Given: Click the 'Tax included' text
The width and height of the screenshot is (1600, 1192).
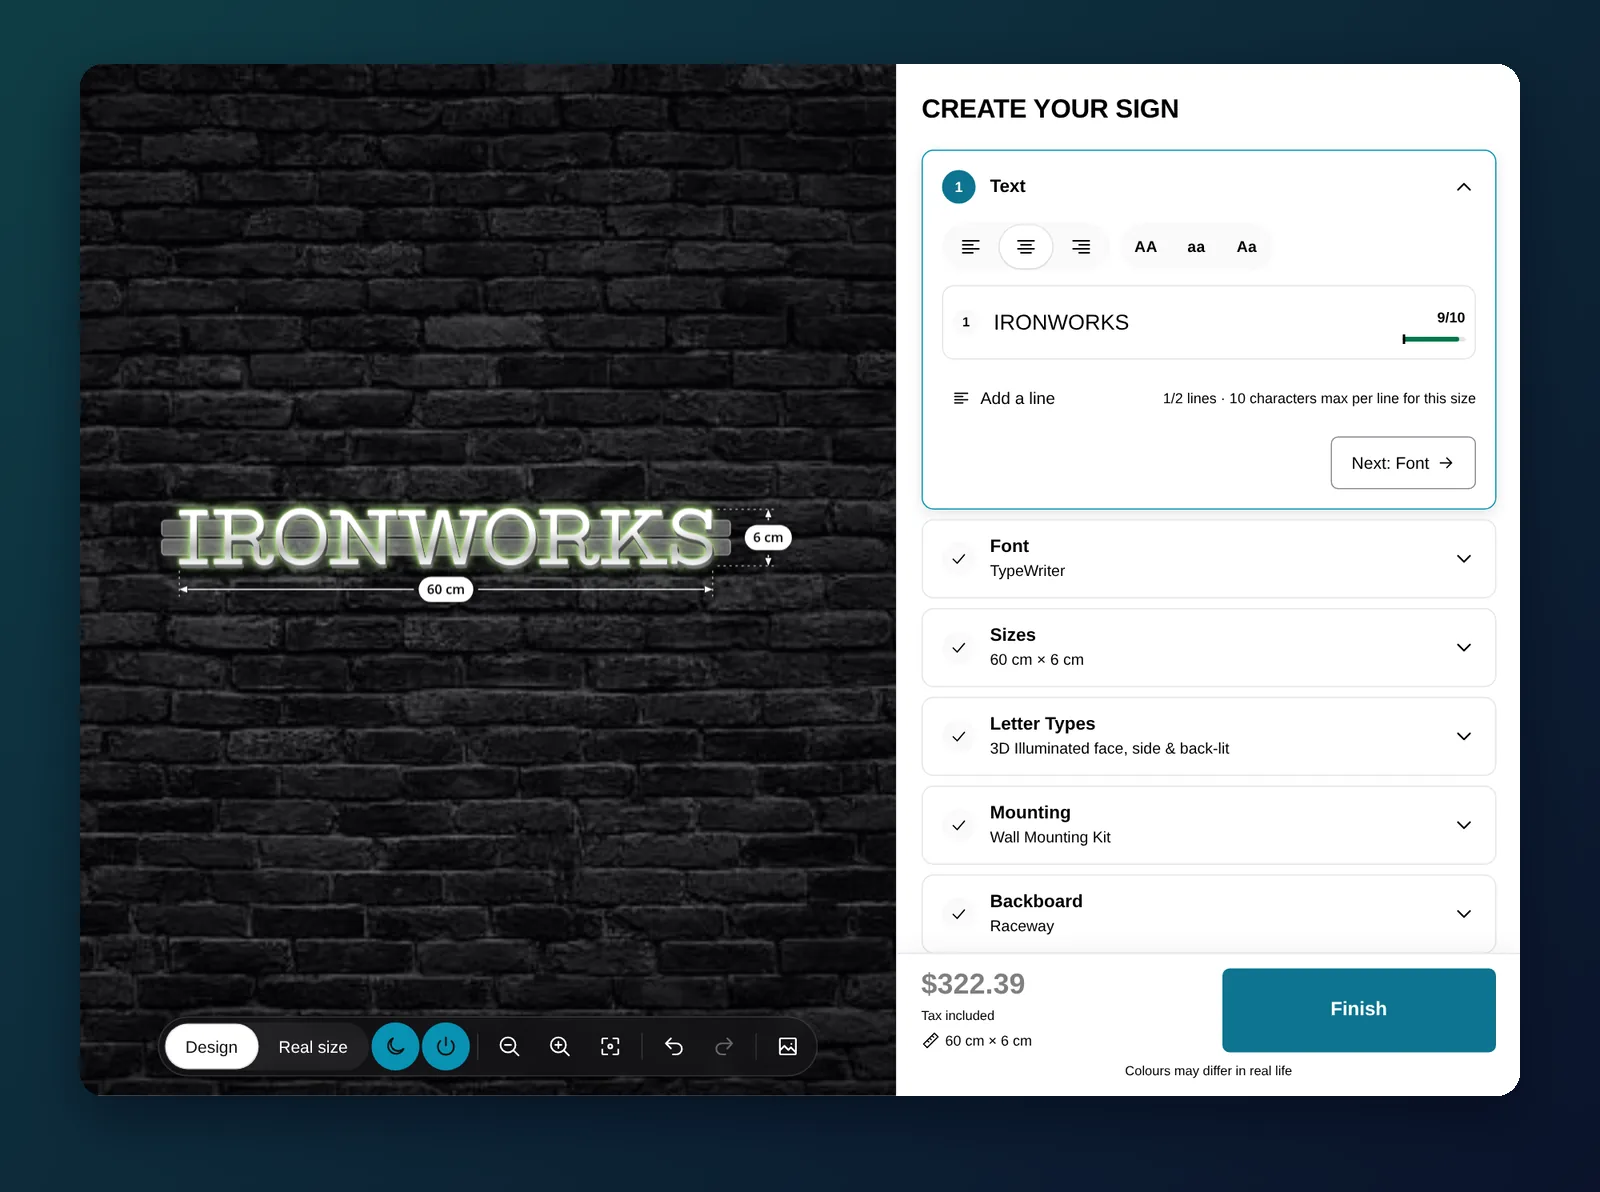Looking at the screenshot, I should (958, 1016).
